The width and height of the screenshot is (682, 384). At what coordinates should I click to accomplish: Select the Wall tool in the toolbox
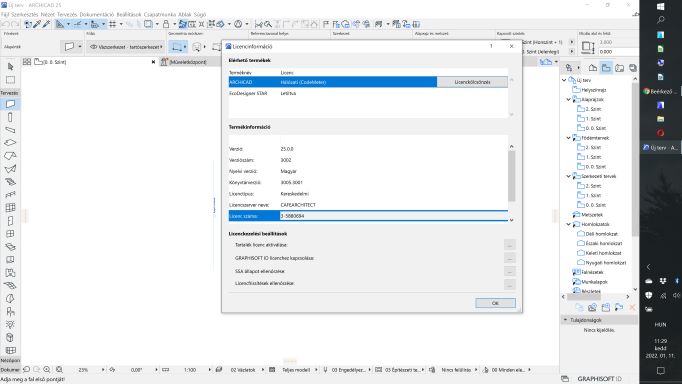pyautogui.click(x=10, y=104)
